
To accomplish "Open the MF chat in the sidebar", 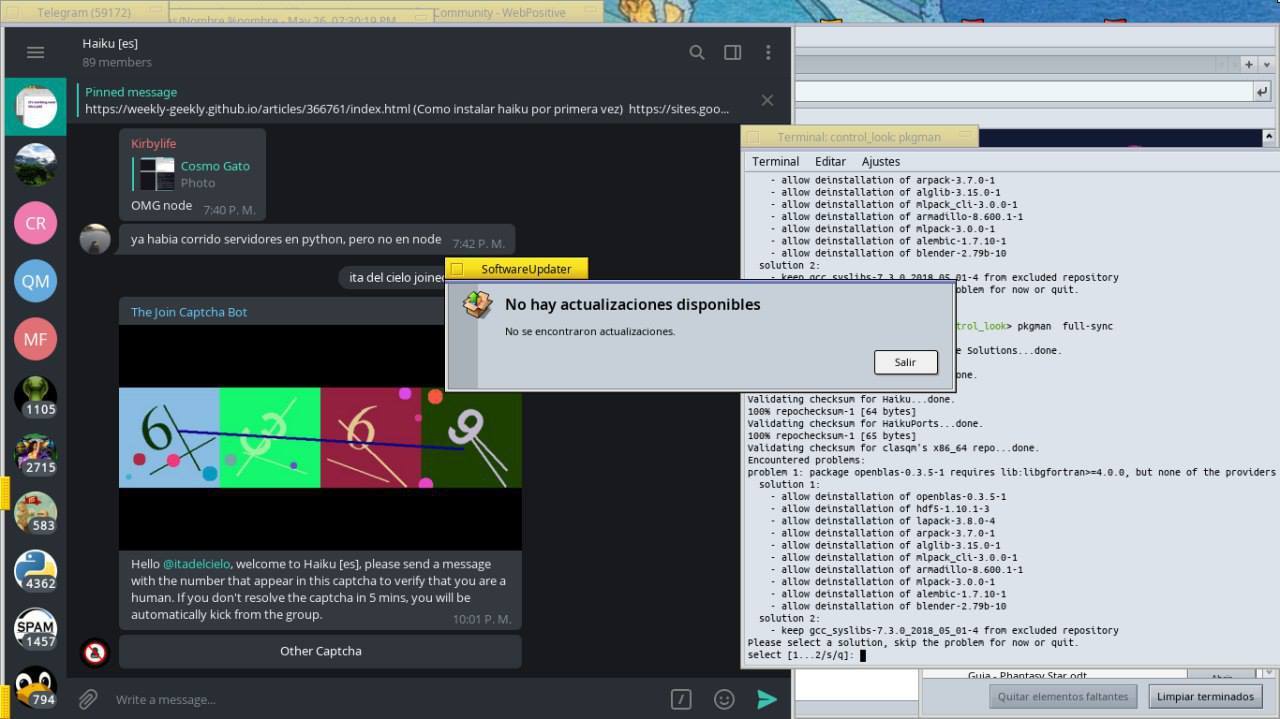I will pyautogui.click(x=35, y=339).
